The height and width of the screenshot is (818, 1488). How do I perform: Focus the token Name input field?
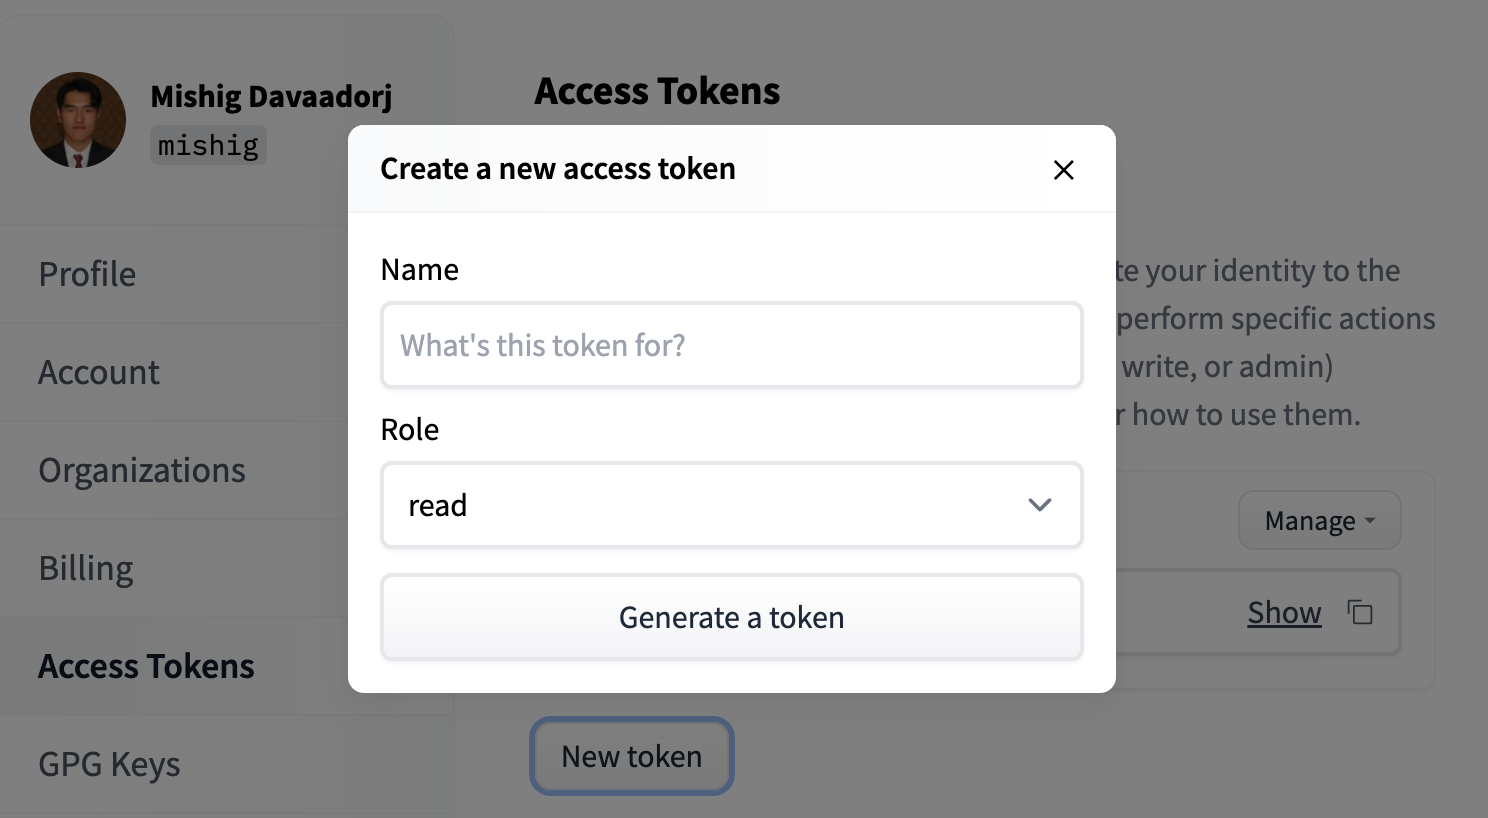click(x=731, y=345)
